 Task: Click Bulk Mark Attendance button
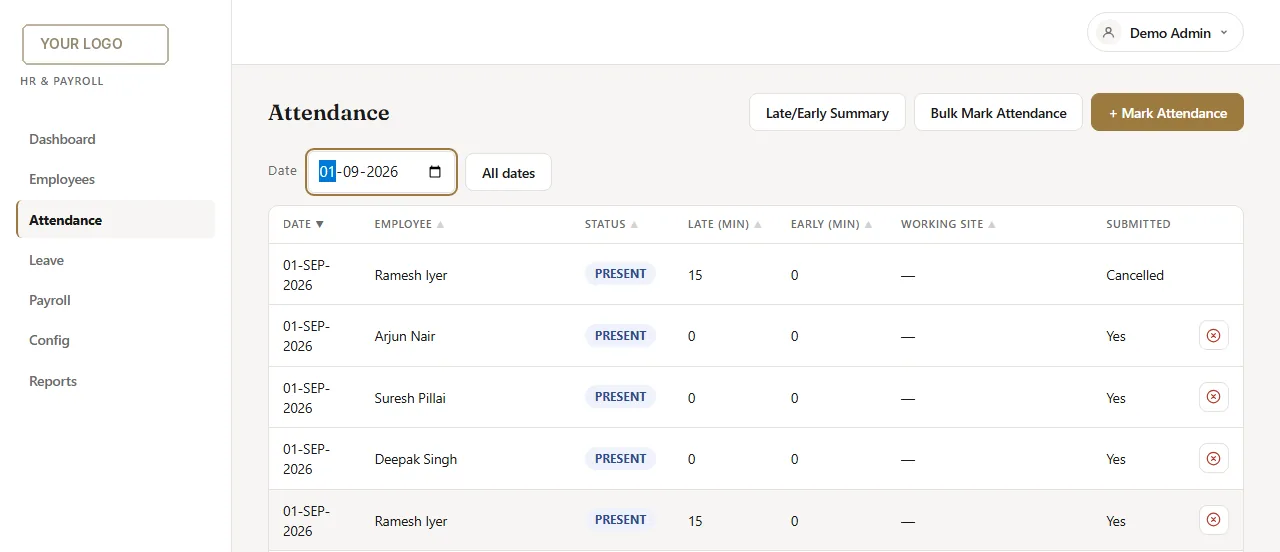[998, 112]
